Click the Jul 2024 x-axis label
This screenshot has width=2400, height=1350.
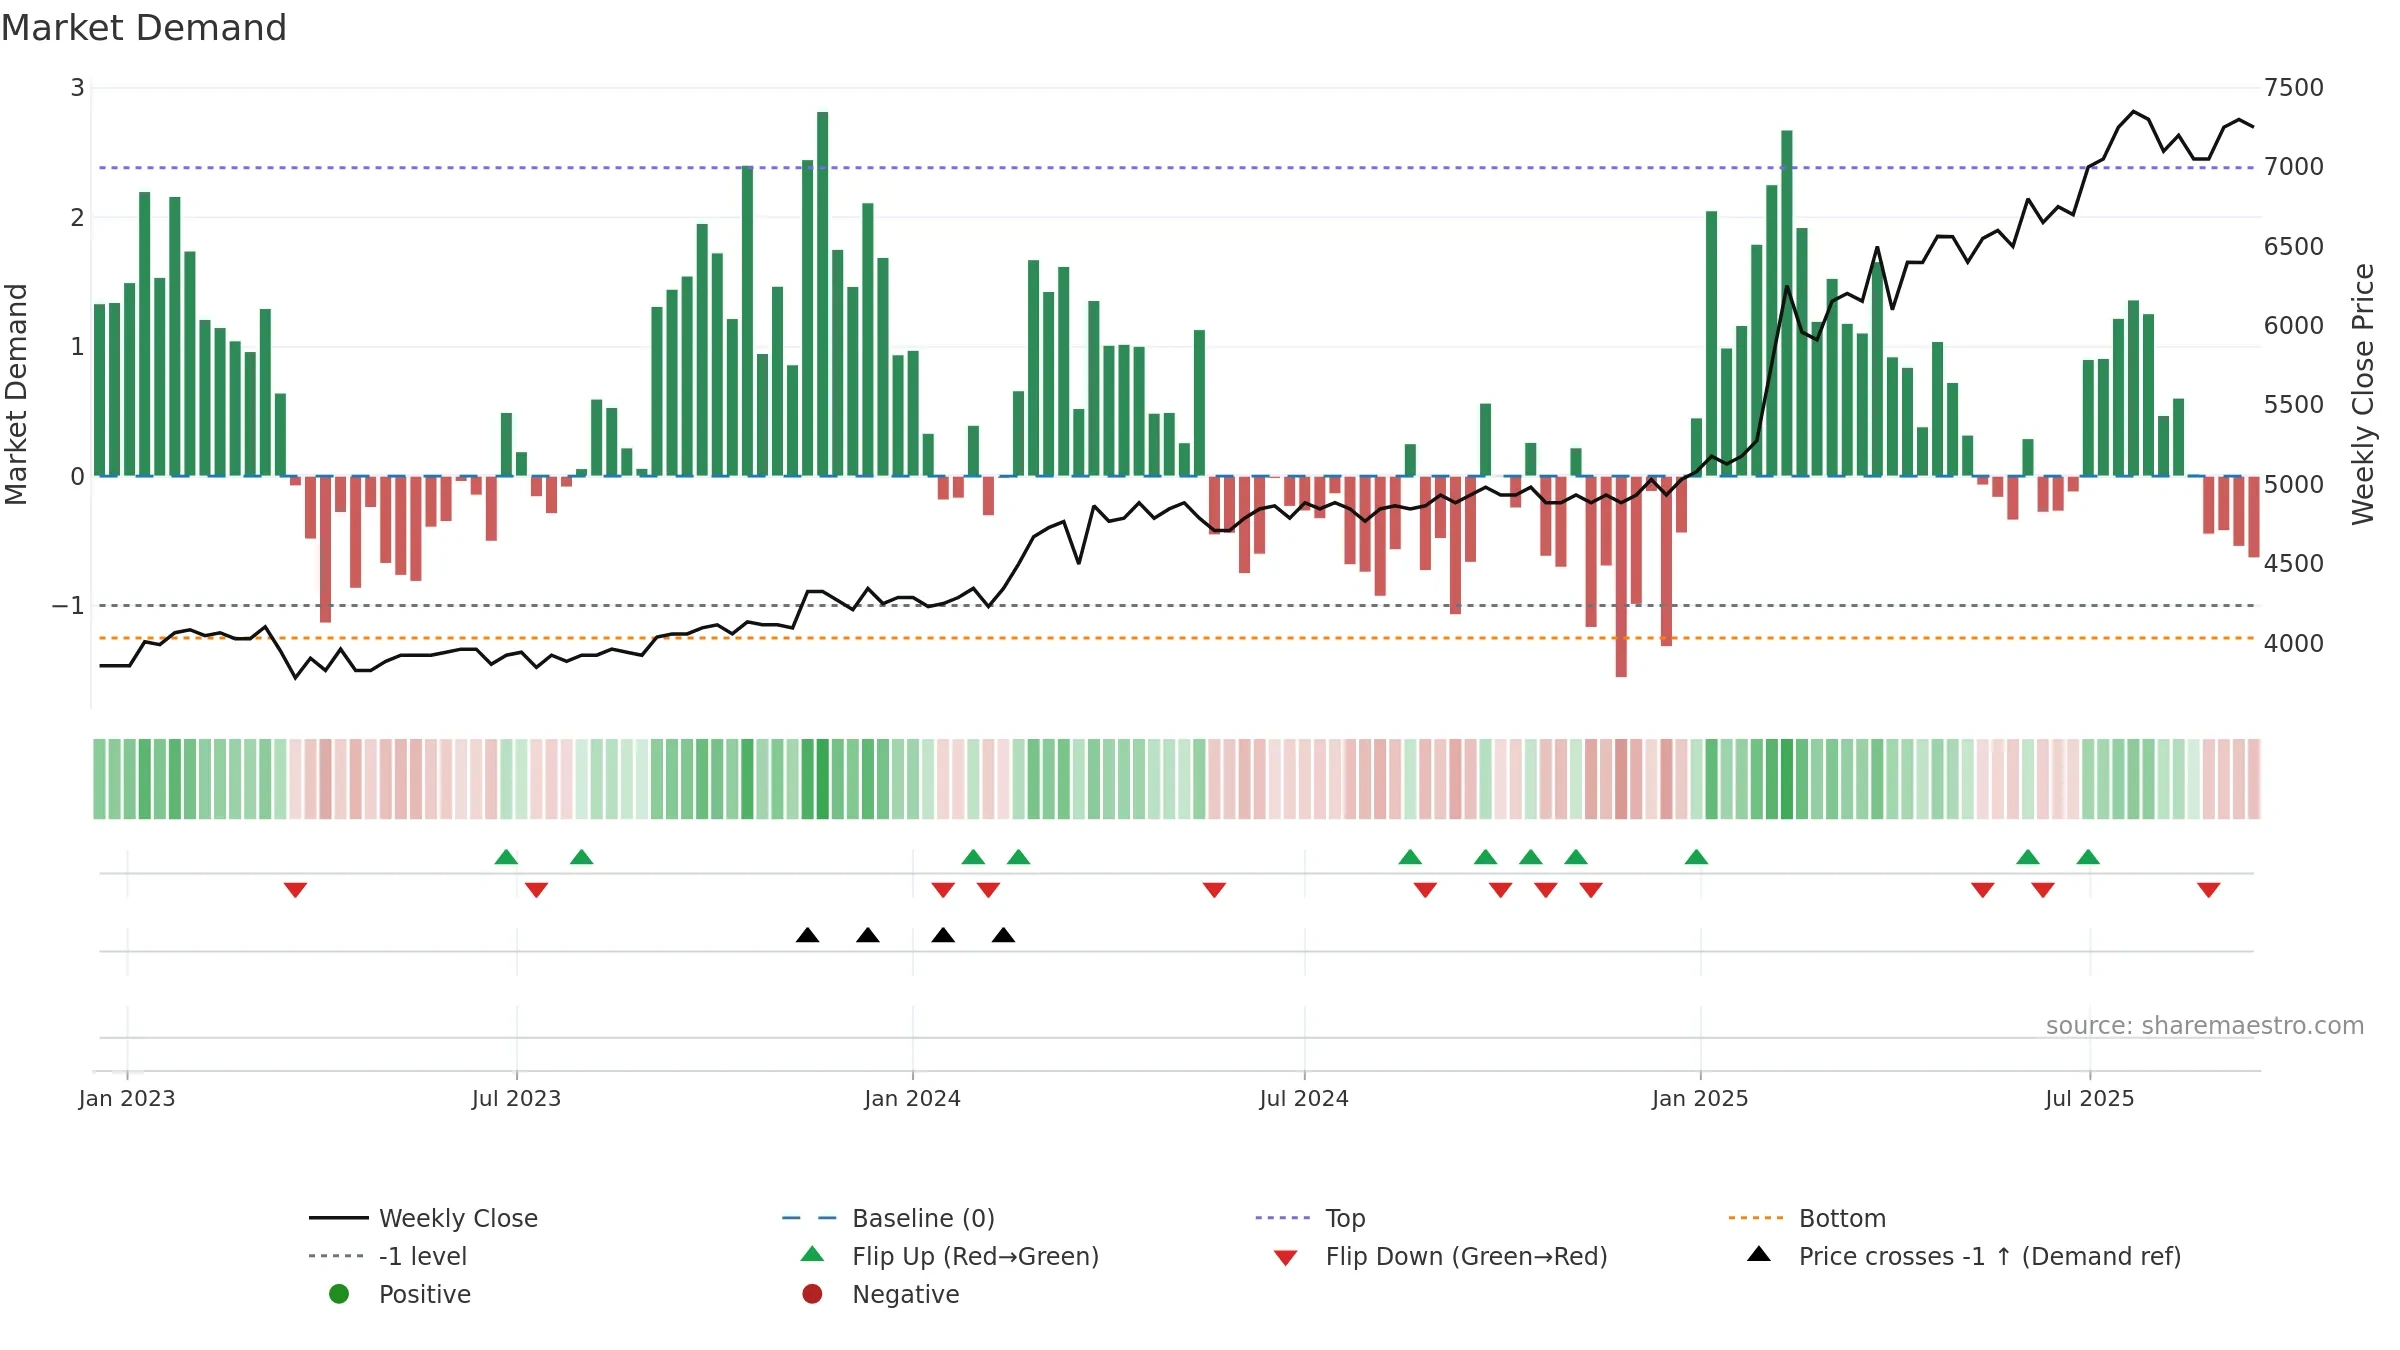point(1304,1098)
